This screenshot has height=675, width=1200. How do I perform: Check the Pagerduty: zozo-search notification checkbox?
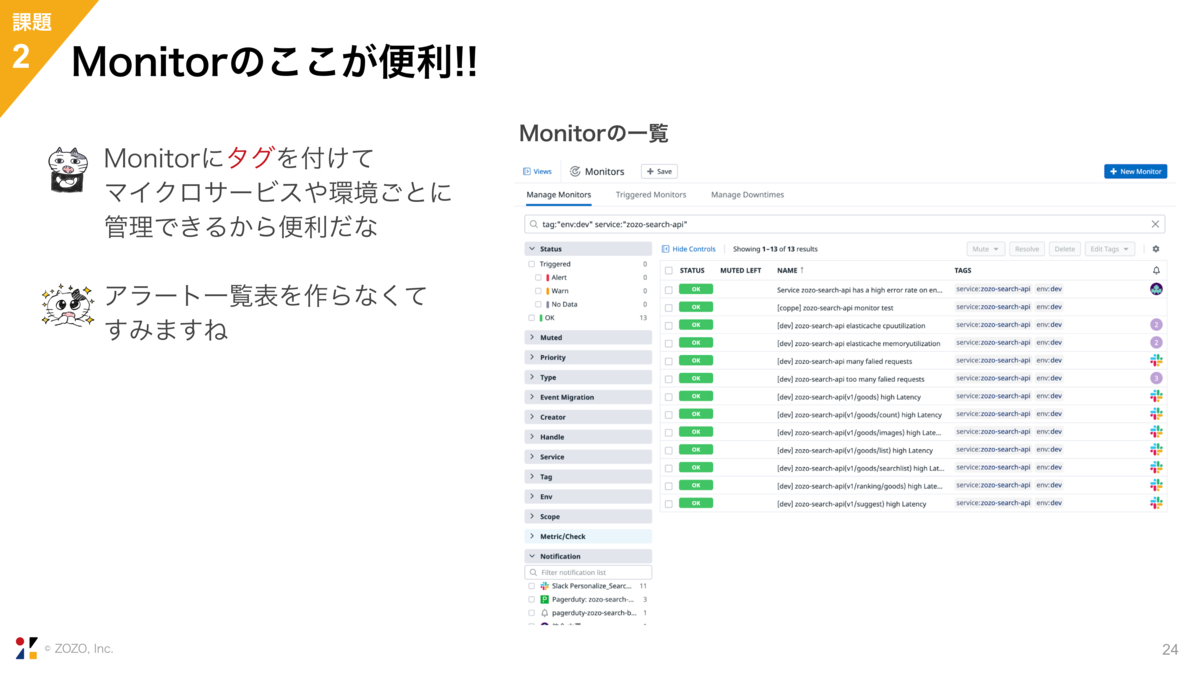pyautogui.click(x=532, y=599)
